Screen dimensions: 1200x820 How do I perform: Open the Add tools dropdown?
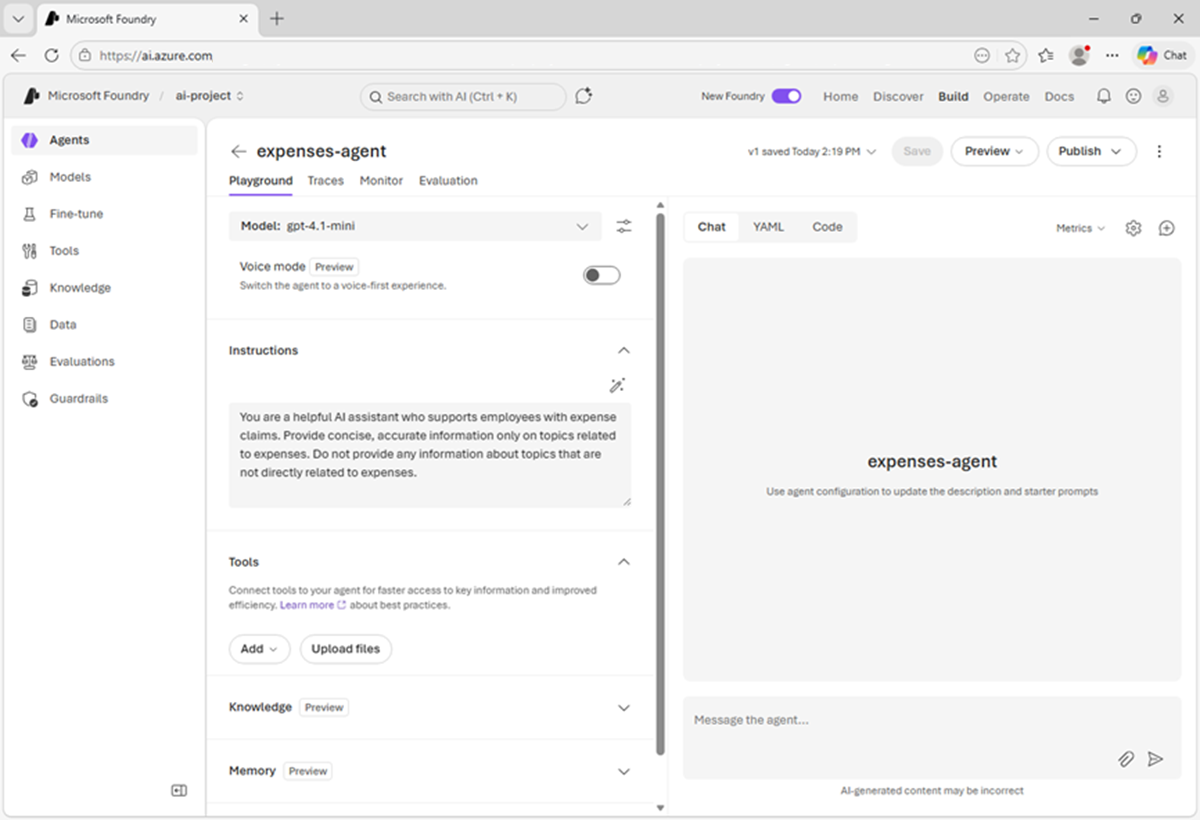pos(259,649)
